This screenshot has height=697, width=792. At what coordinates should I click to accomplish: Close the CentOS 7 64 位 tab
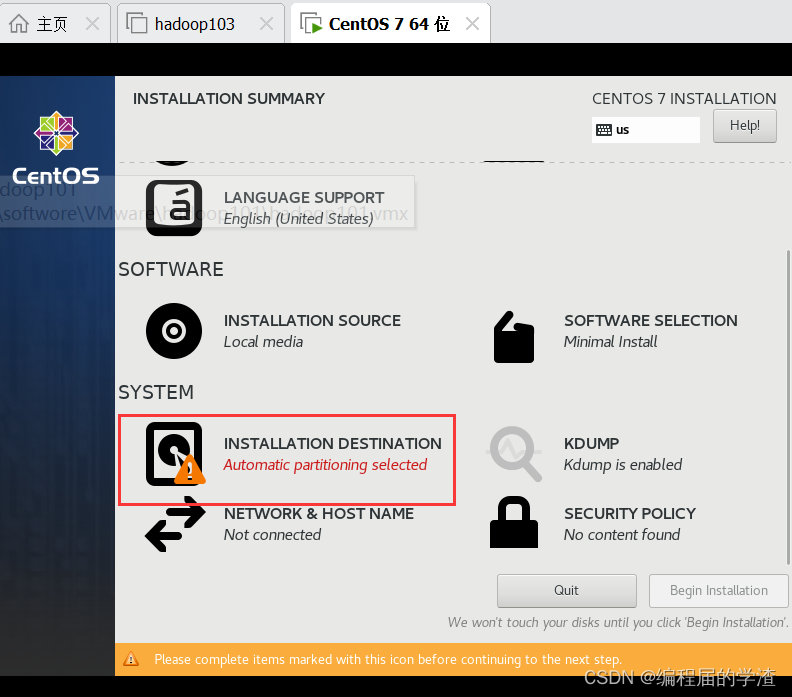point(472,23)
